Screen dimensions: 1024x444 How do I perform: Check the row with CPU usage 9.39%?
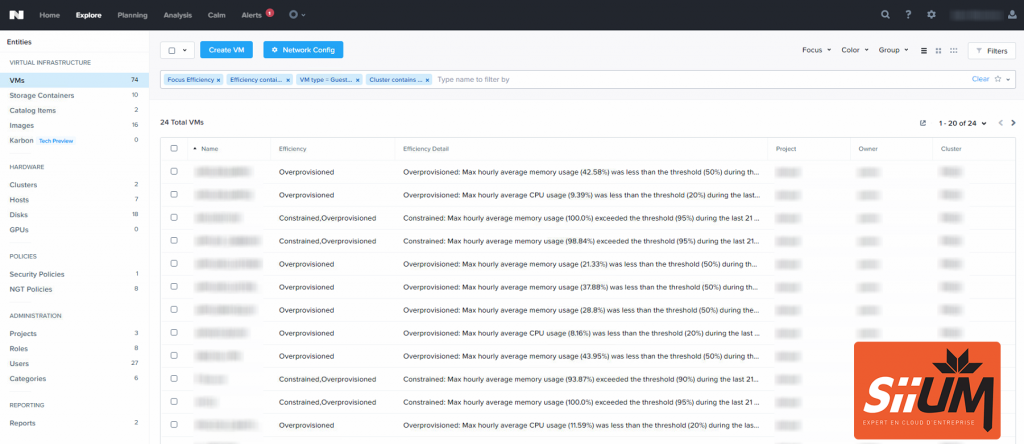[x=174, y=195]
